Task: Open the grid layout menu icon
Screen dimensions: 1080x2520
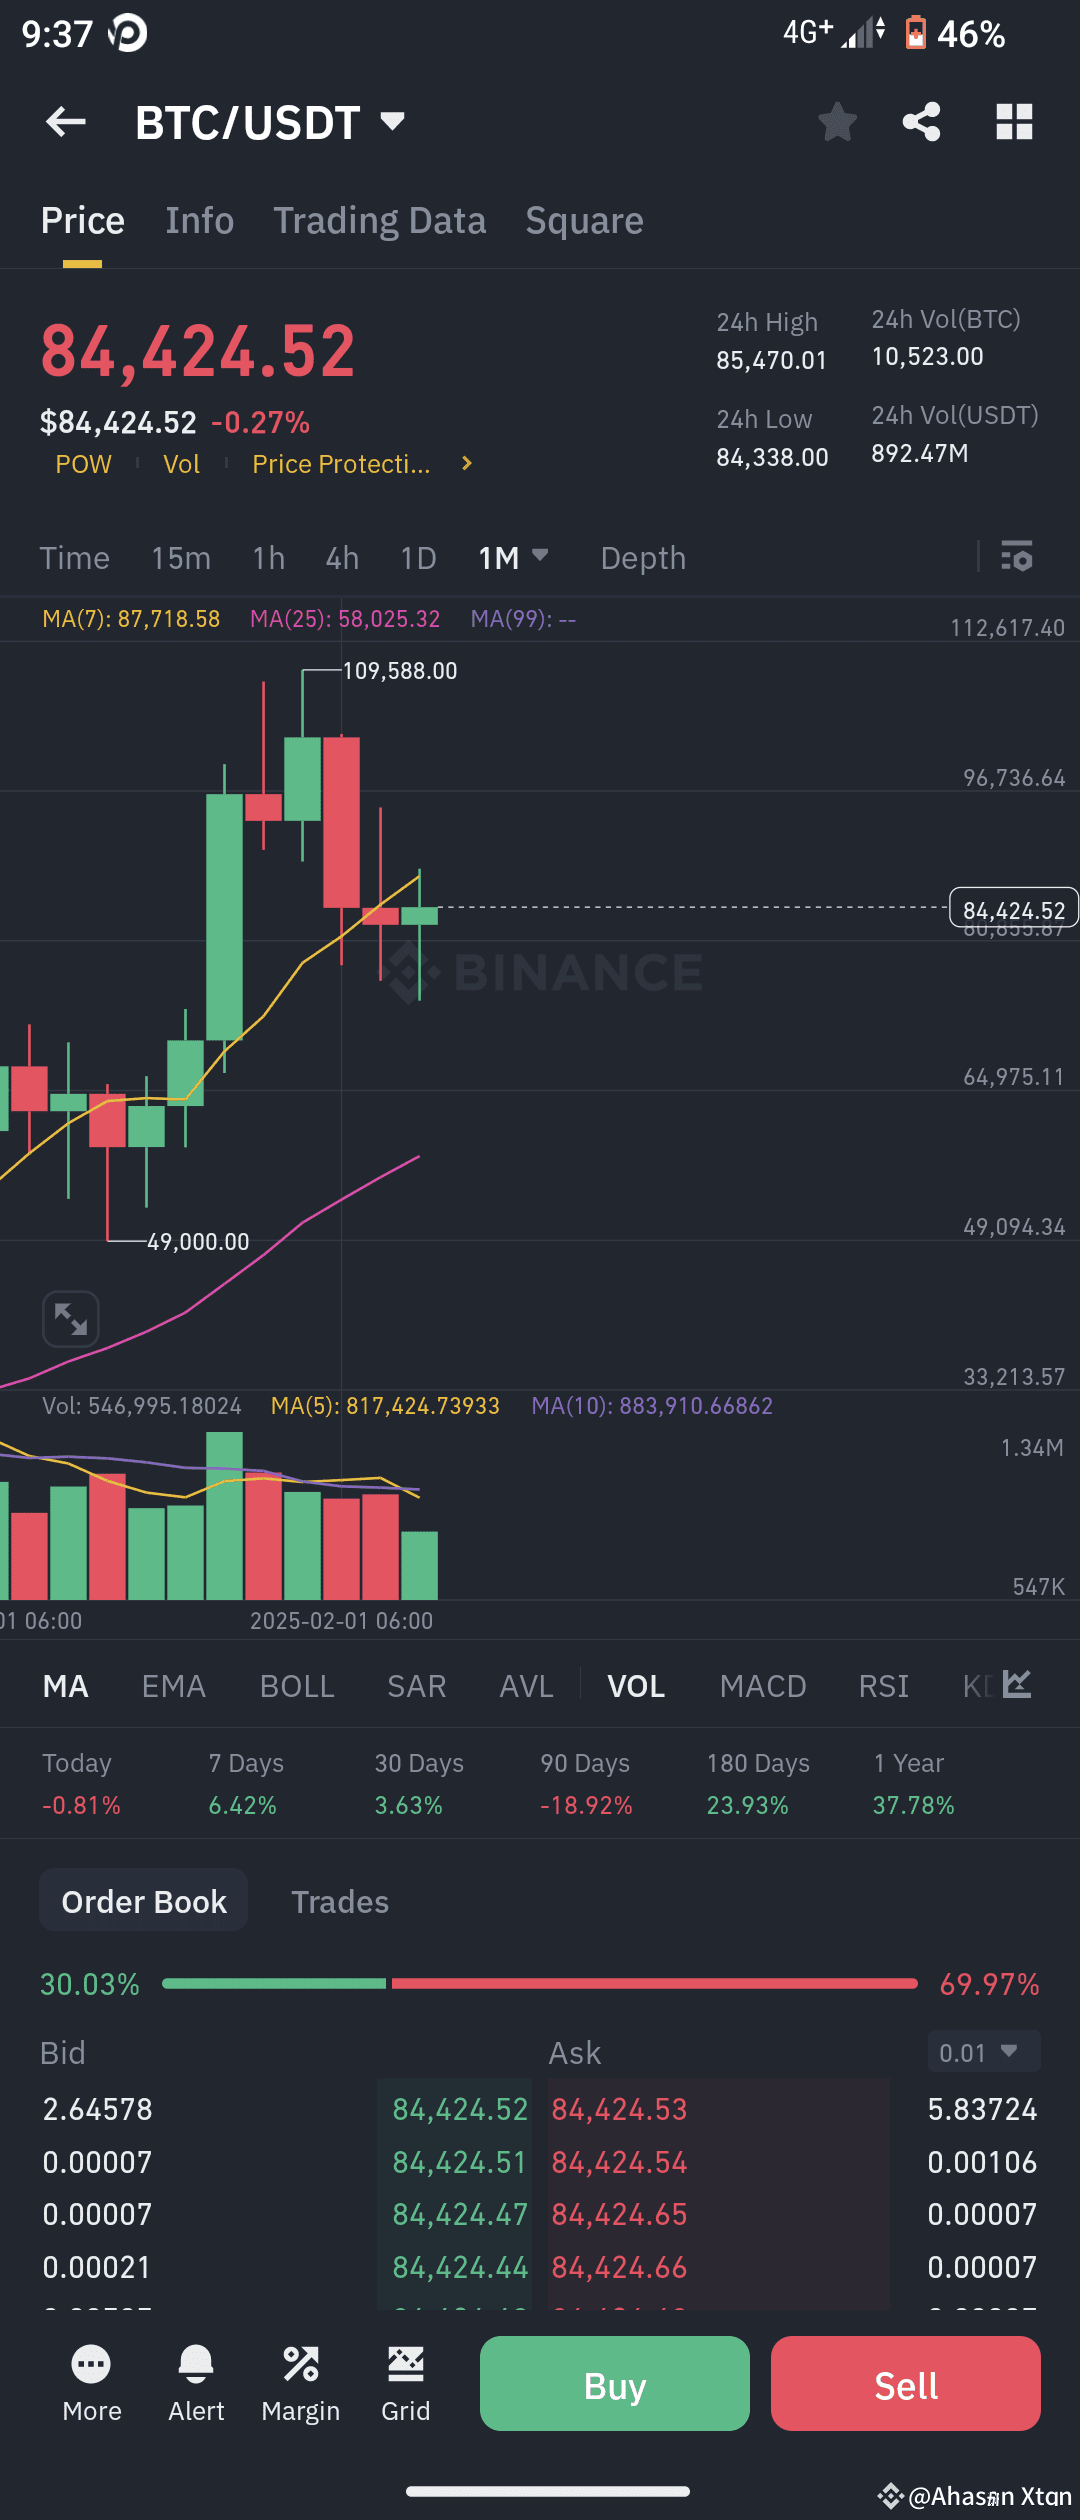Action: point(1014,122)
